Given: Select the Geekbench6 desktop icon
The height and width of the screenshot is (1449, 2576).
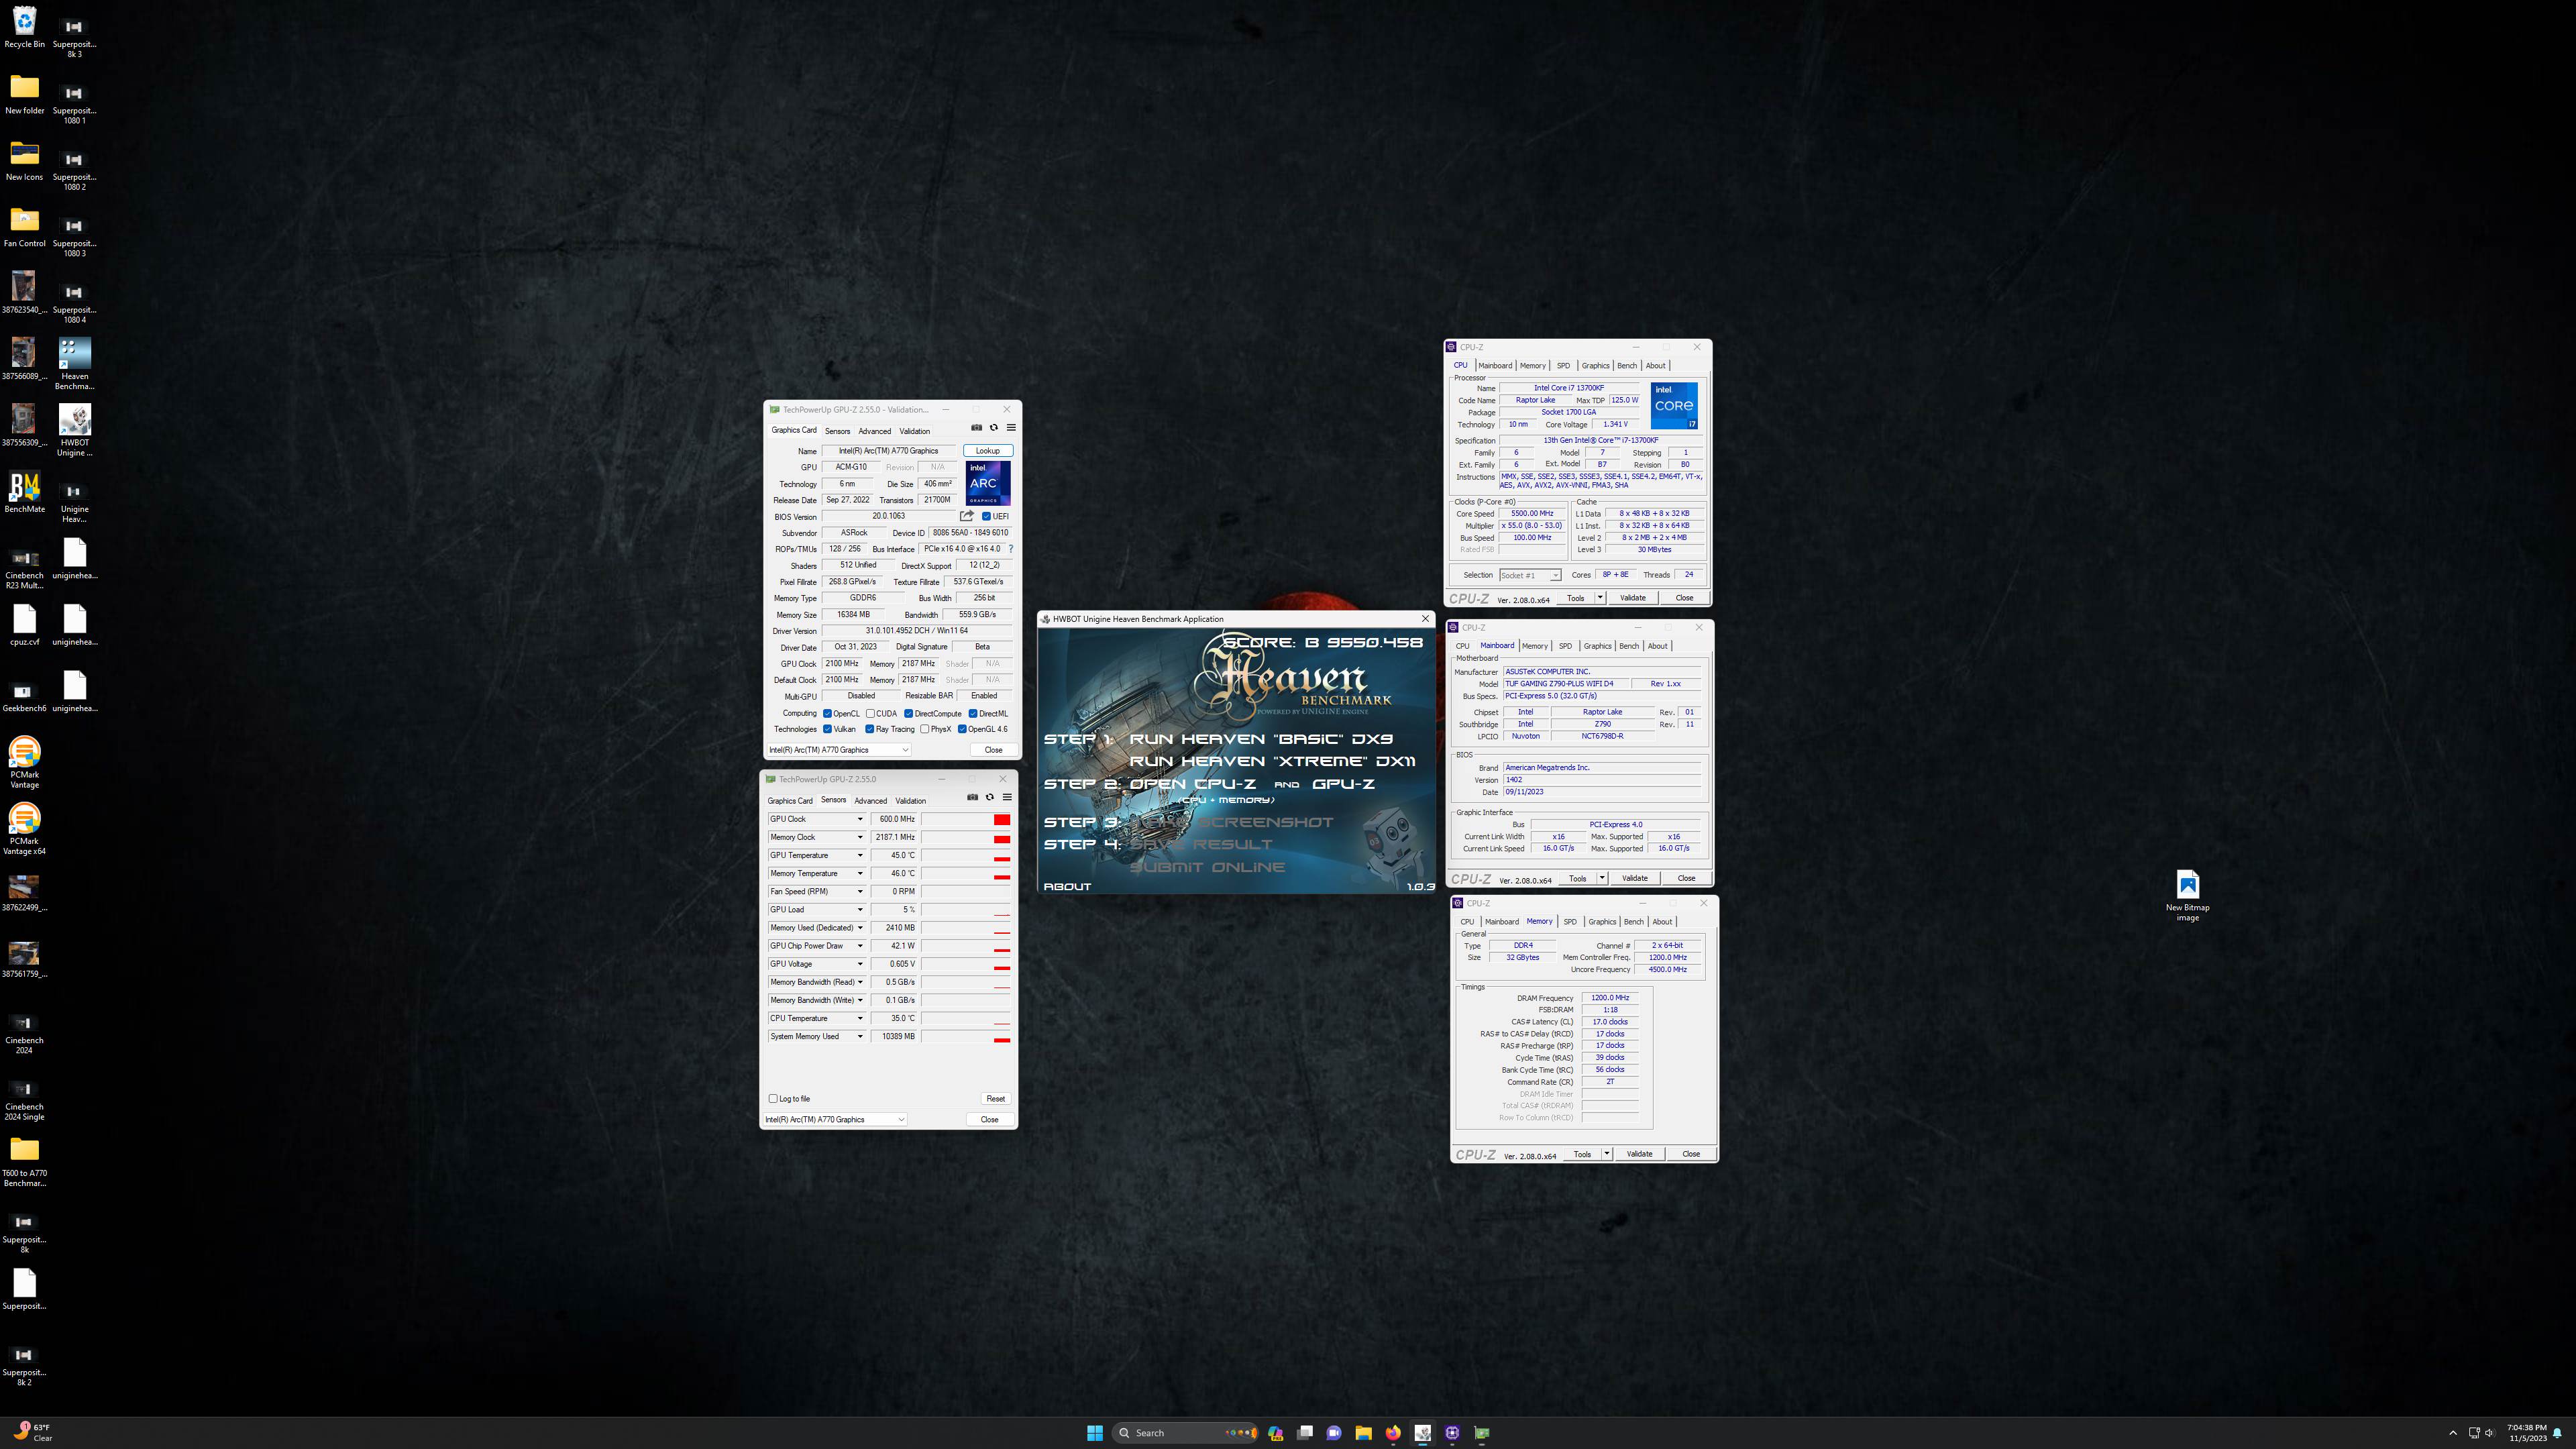Looking at the screenshot, I should tap(24, 696).
